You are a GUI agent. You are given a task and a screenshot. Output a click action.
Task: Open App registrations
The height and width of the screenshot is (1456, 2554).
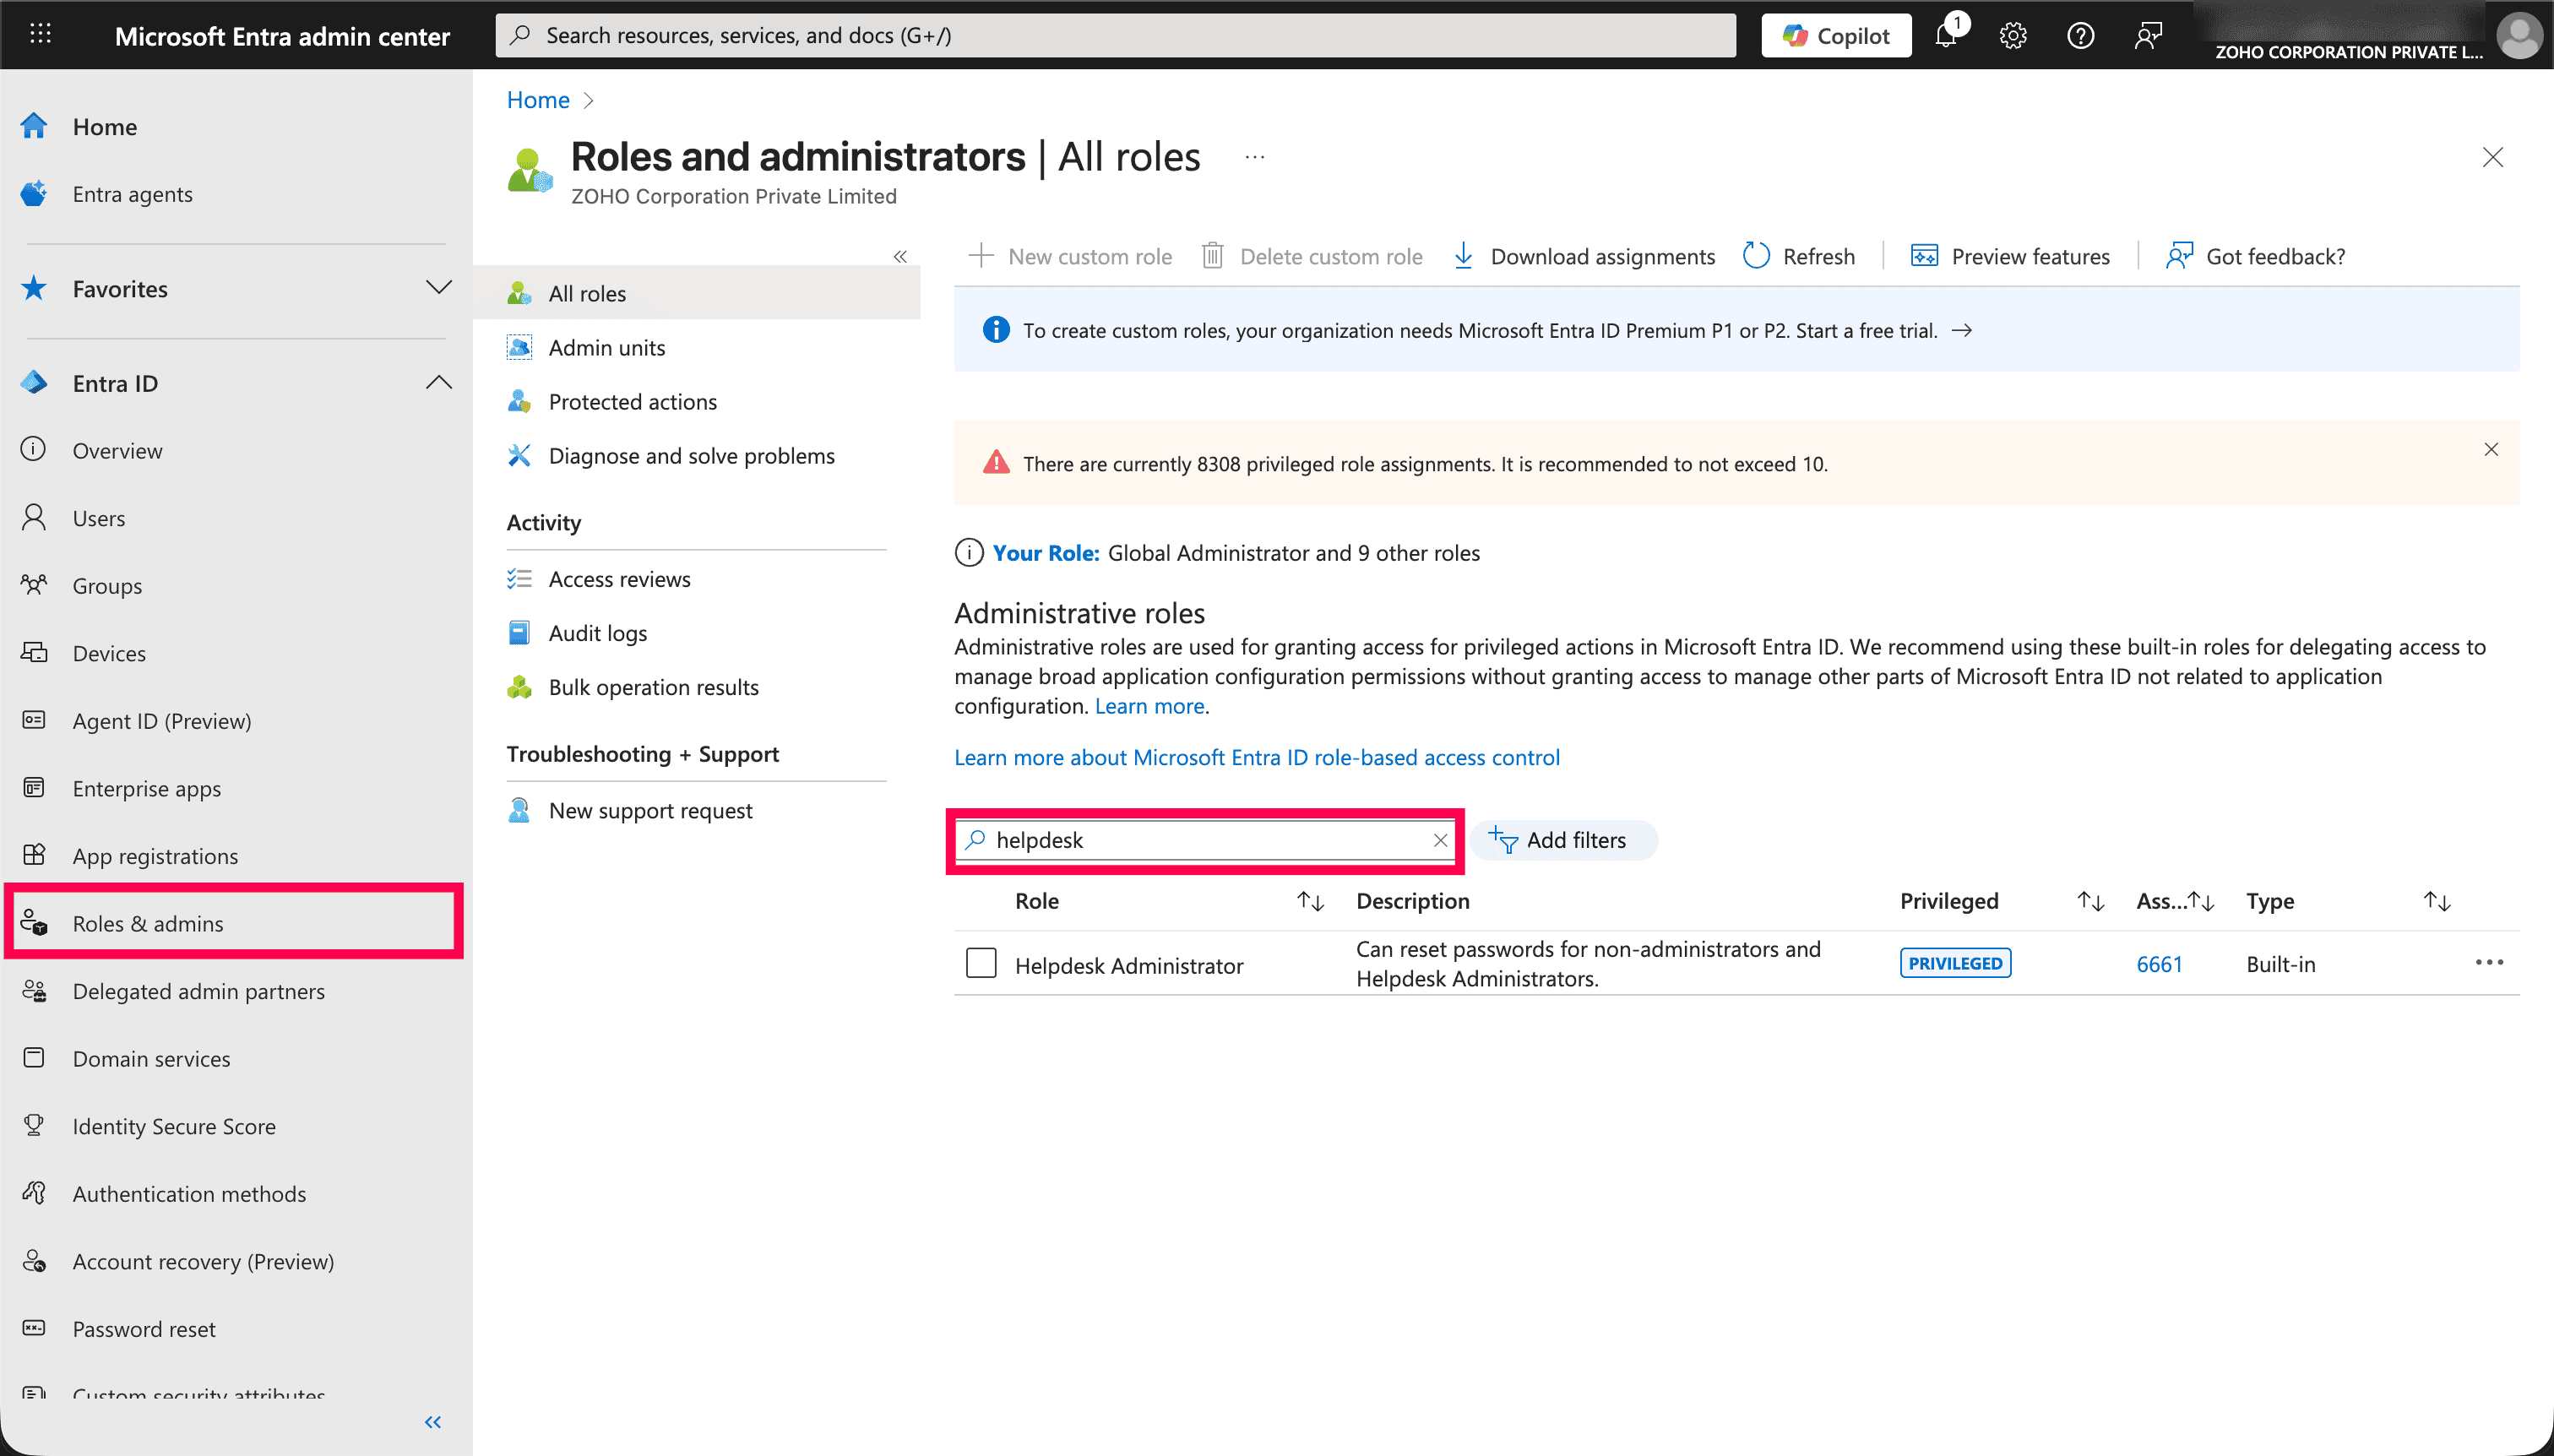(x=155, y=856)
